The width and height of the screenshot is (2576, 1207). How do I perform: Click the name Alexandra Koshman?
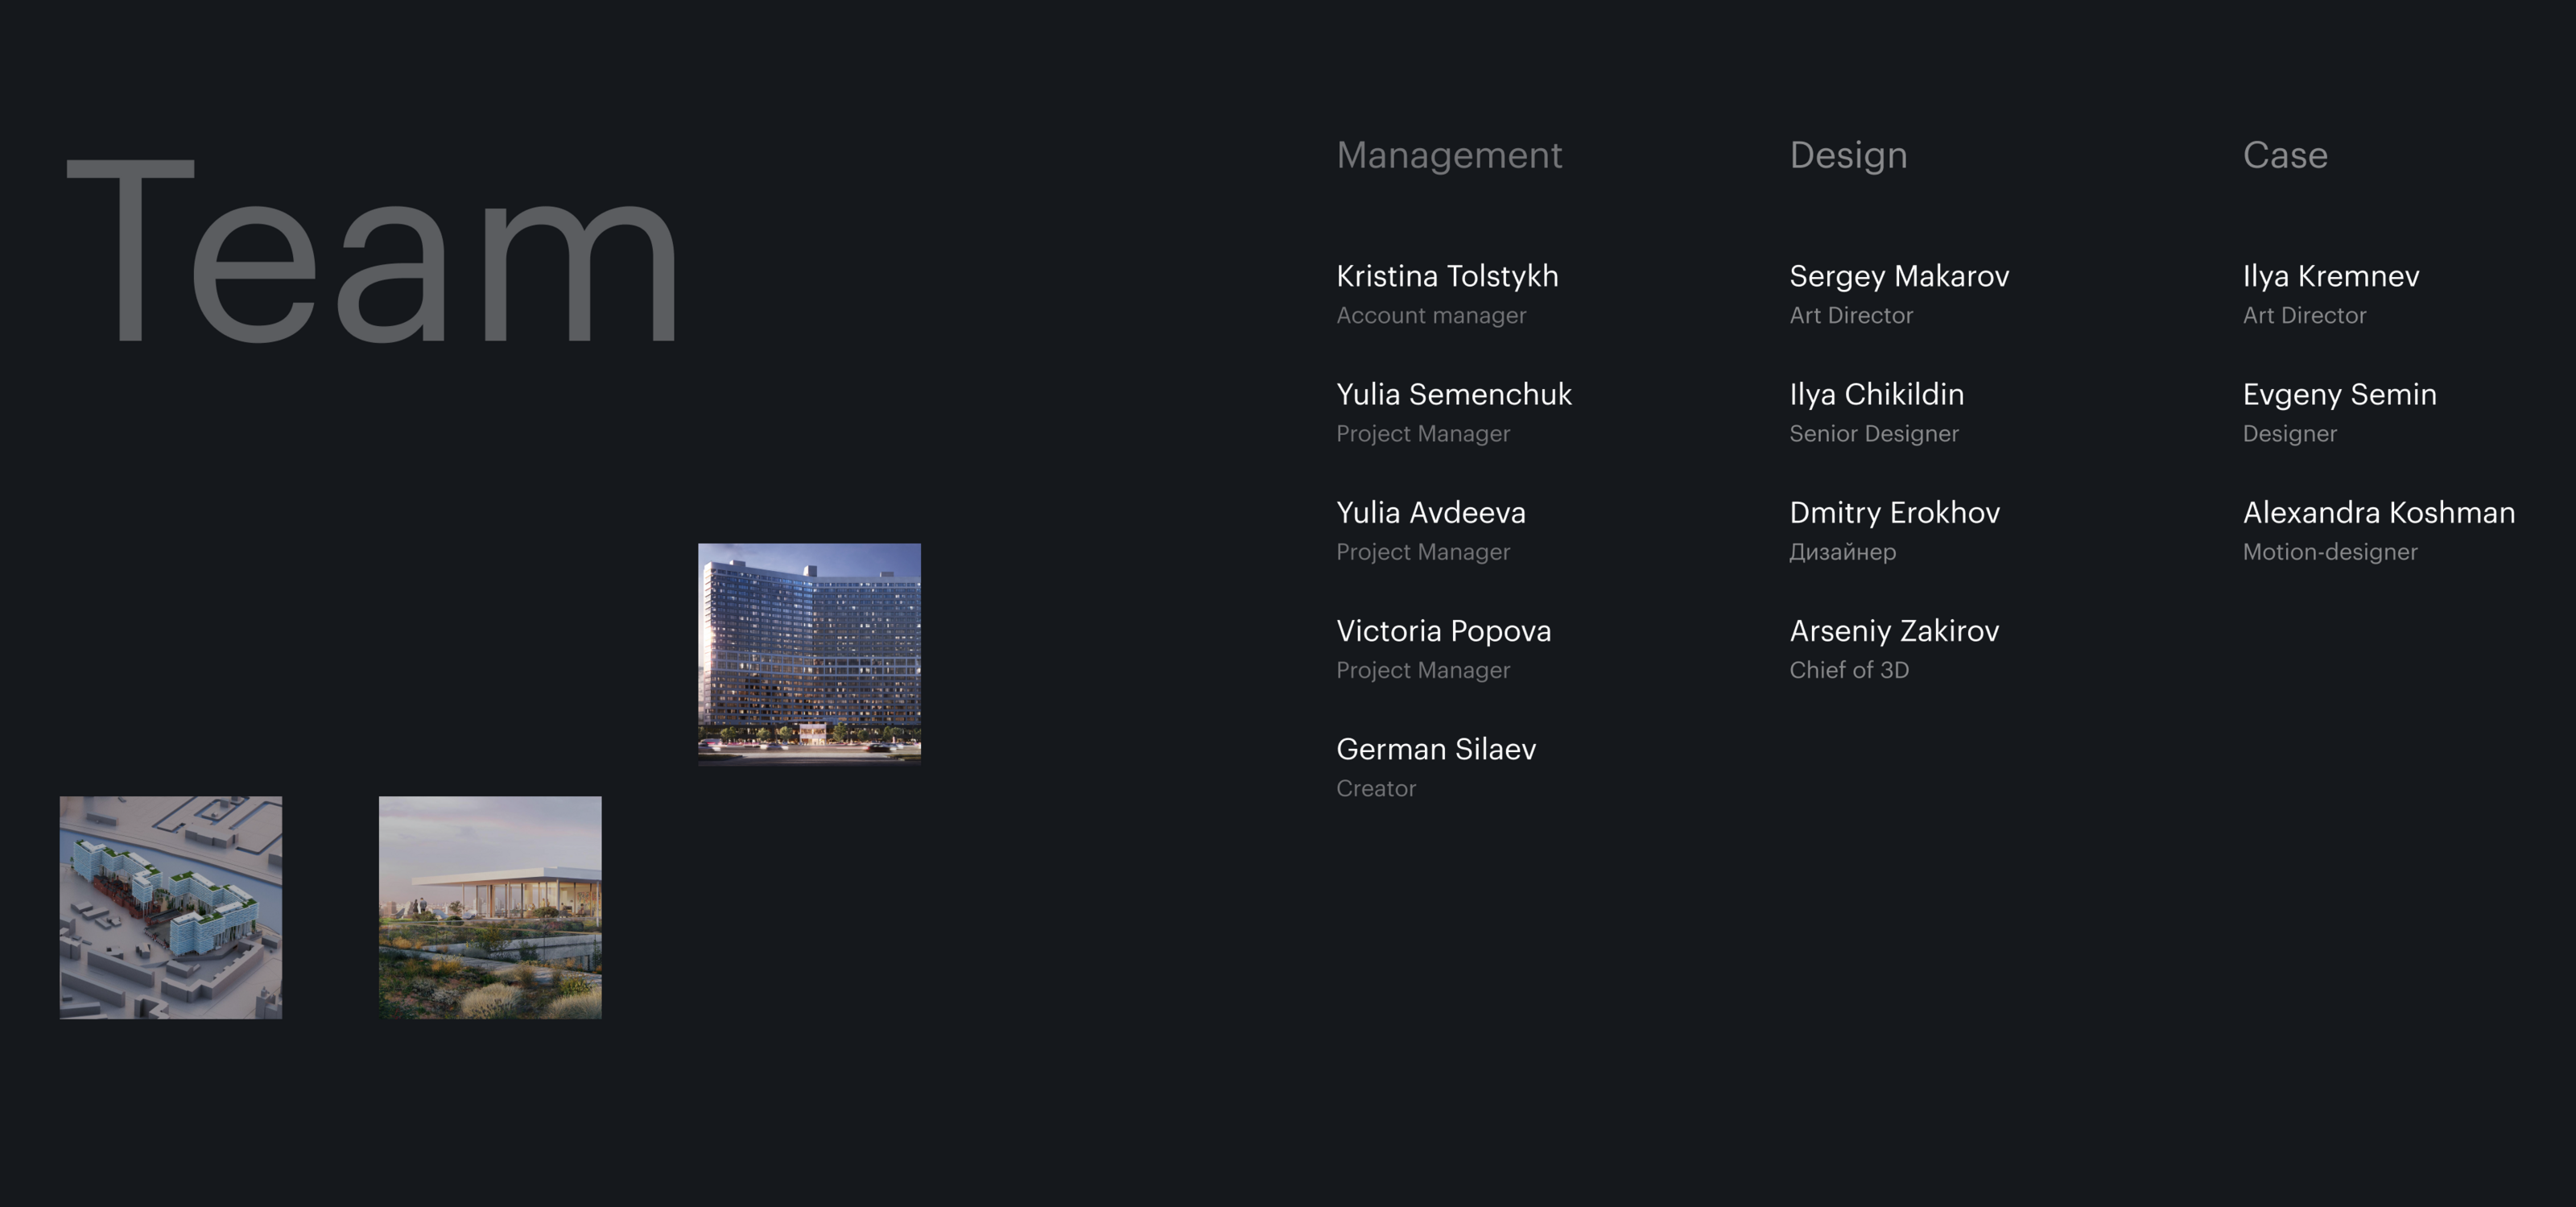[2378, 512]
